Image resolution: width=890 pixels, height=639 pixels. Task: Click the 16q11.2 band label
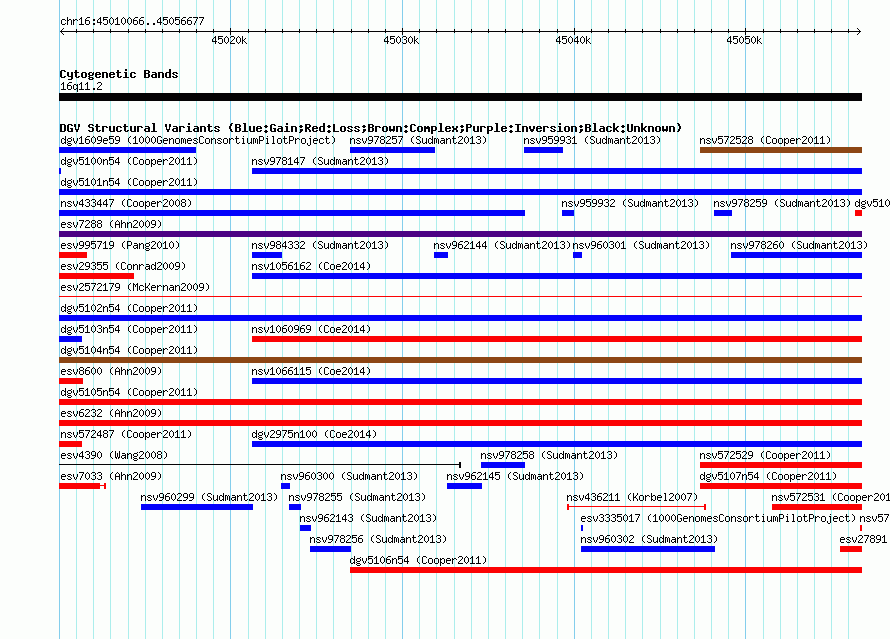(x=81, y=86)
